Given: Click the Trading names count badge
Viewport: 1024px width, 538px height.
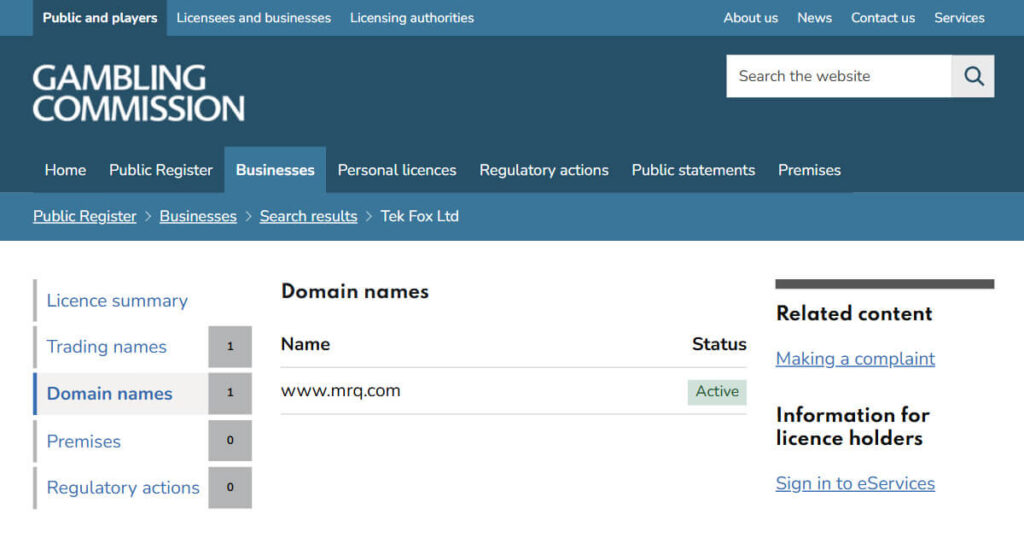Looking at the screenshot, I should pyautogui.click(x=230, y=346).
